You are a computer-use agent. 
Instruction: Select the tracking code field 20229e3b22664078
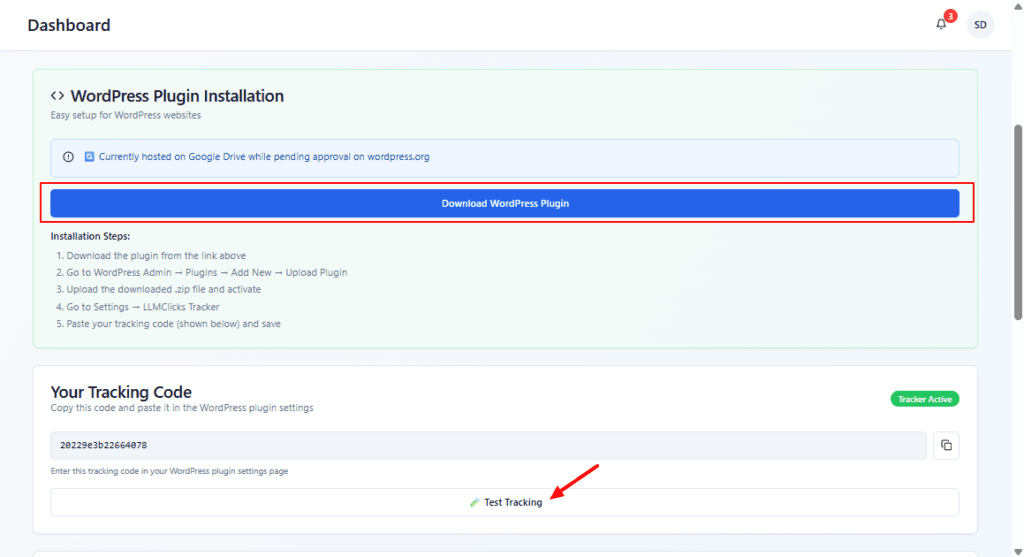[488, 445]
